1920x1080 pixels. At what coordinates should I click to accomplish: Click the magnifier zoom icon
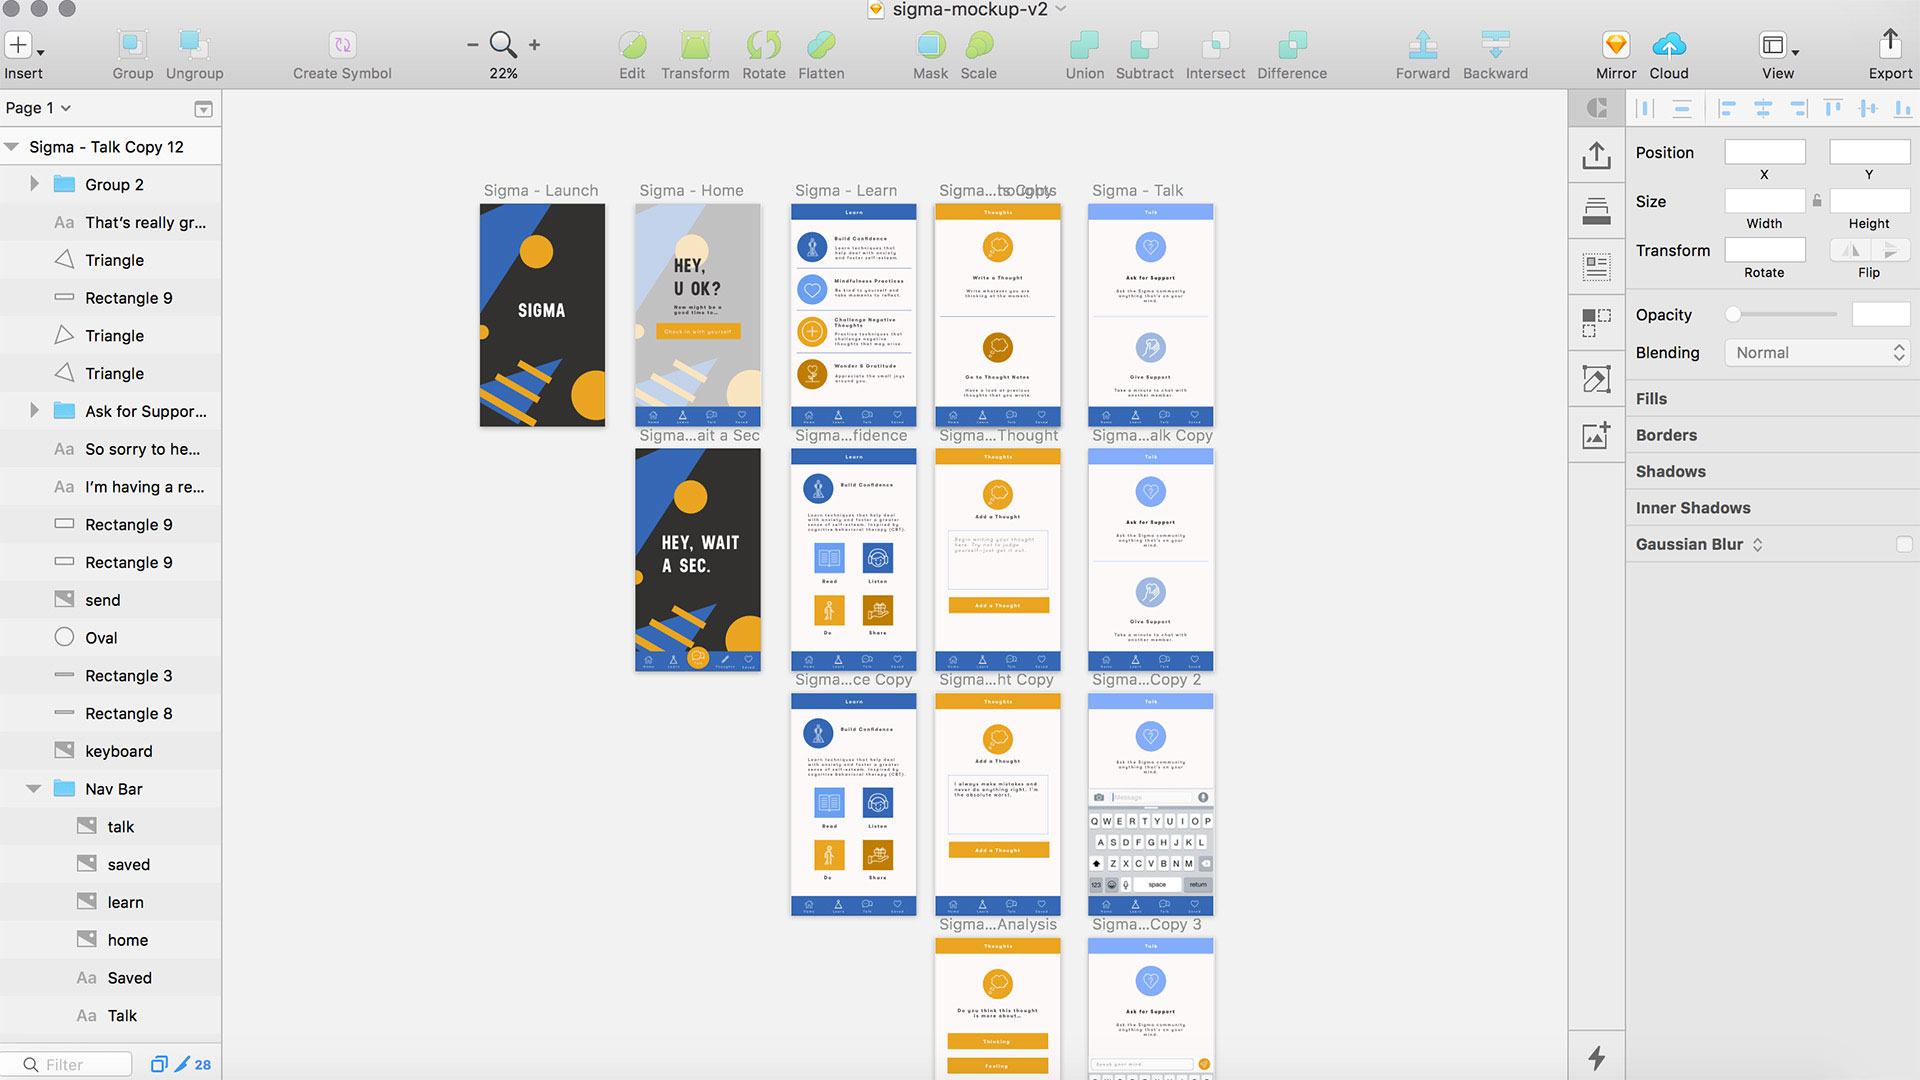[503, 45]
